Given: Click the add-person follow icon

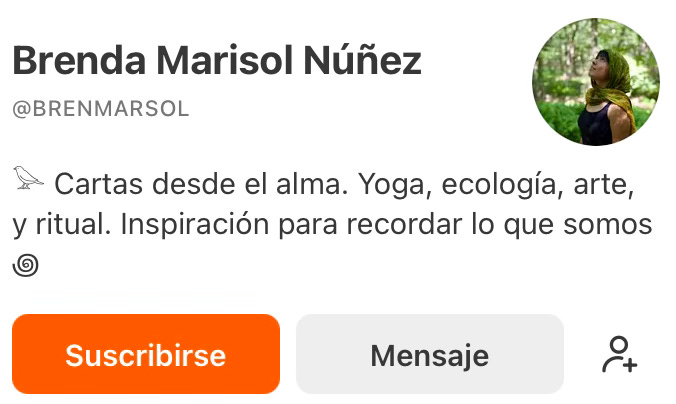Looking at the screenshot, I should pyautogui.click(x=620, y=354).
